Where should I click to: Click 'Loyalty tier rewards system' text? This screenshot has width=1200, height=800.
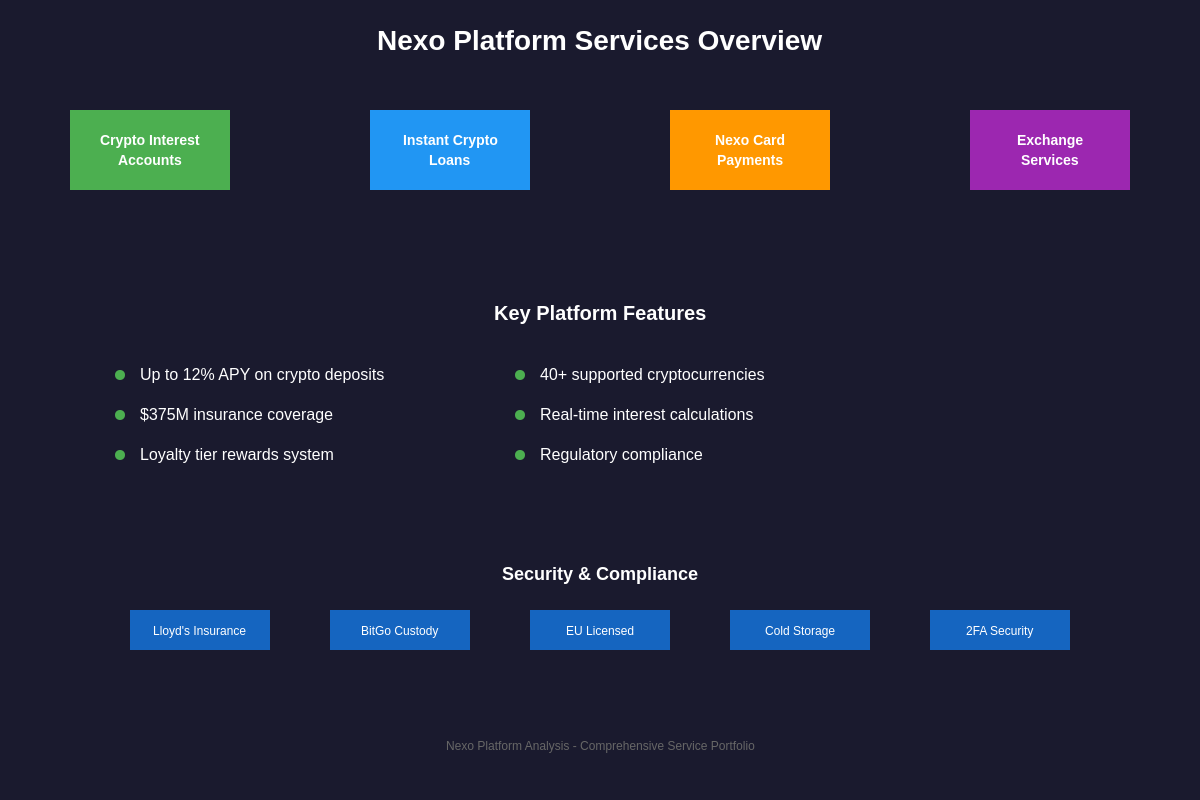pos(237,455)
